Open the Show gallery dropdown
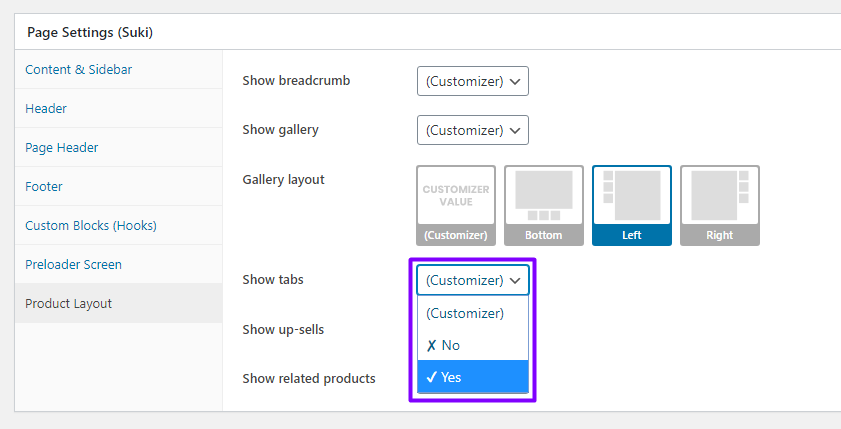 (x=473, y=130)
